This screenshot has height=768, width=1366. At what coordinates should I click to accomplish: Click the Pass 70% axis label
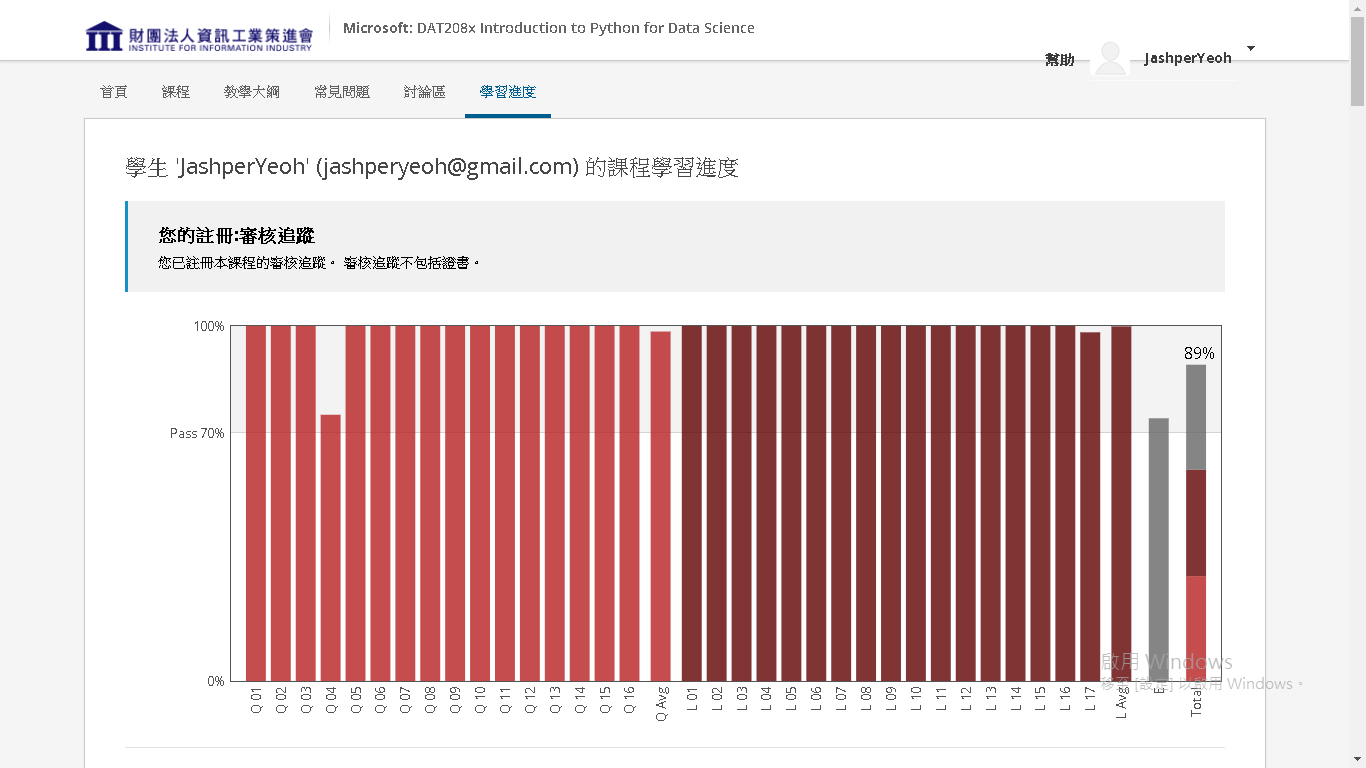(x=196, y=433)
